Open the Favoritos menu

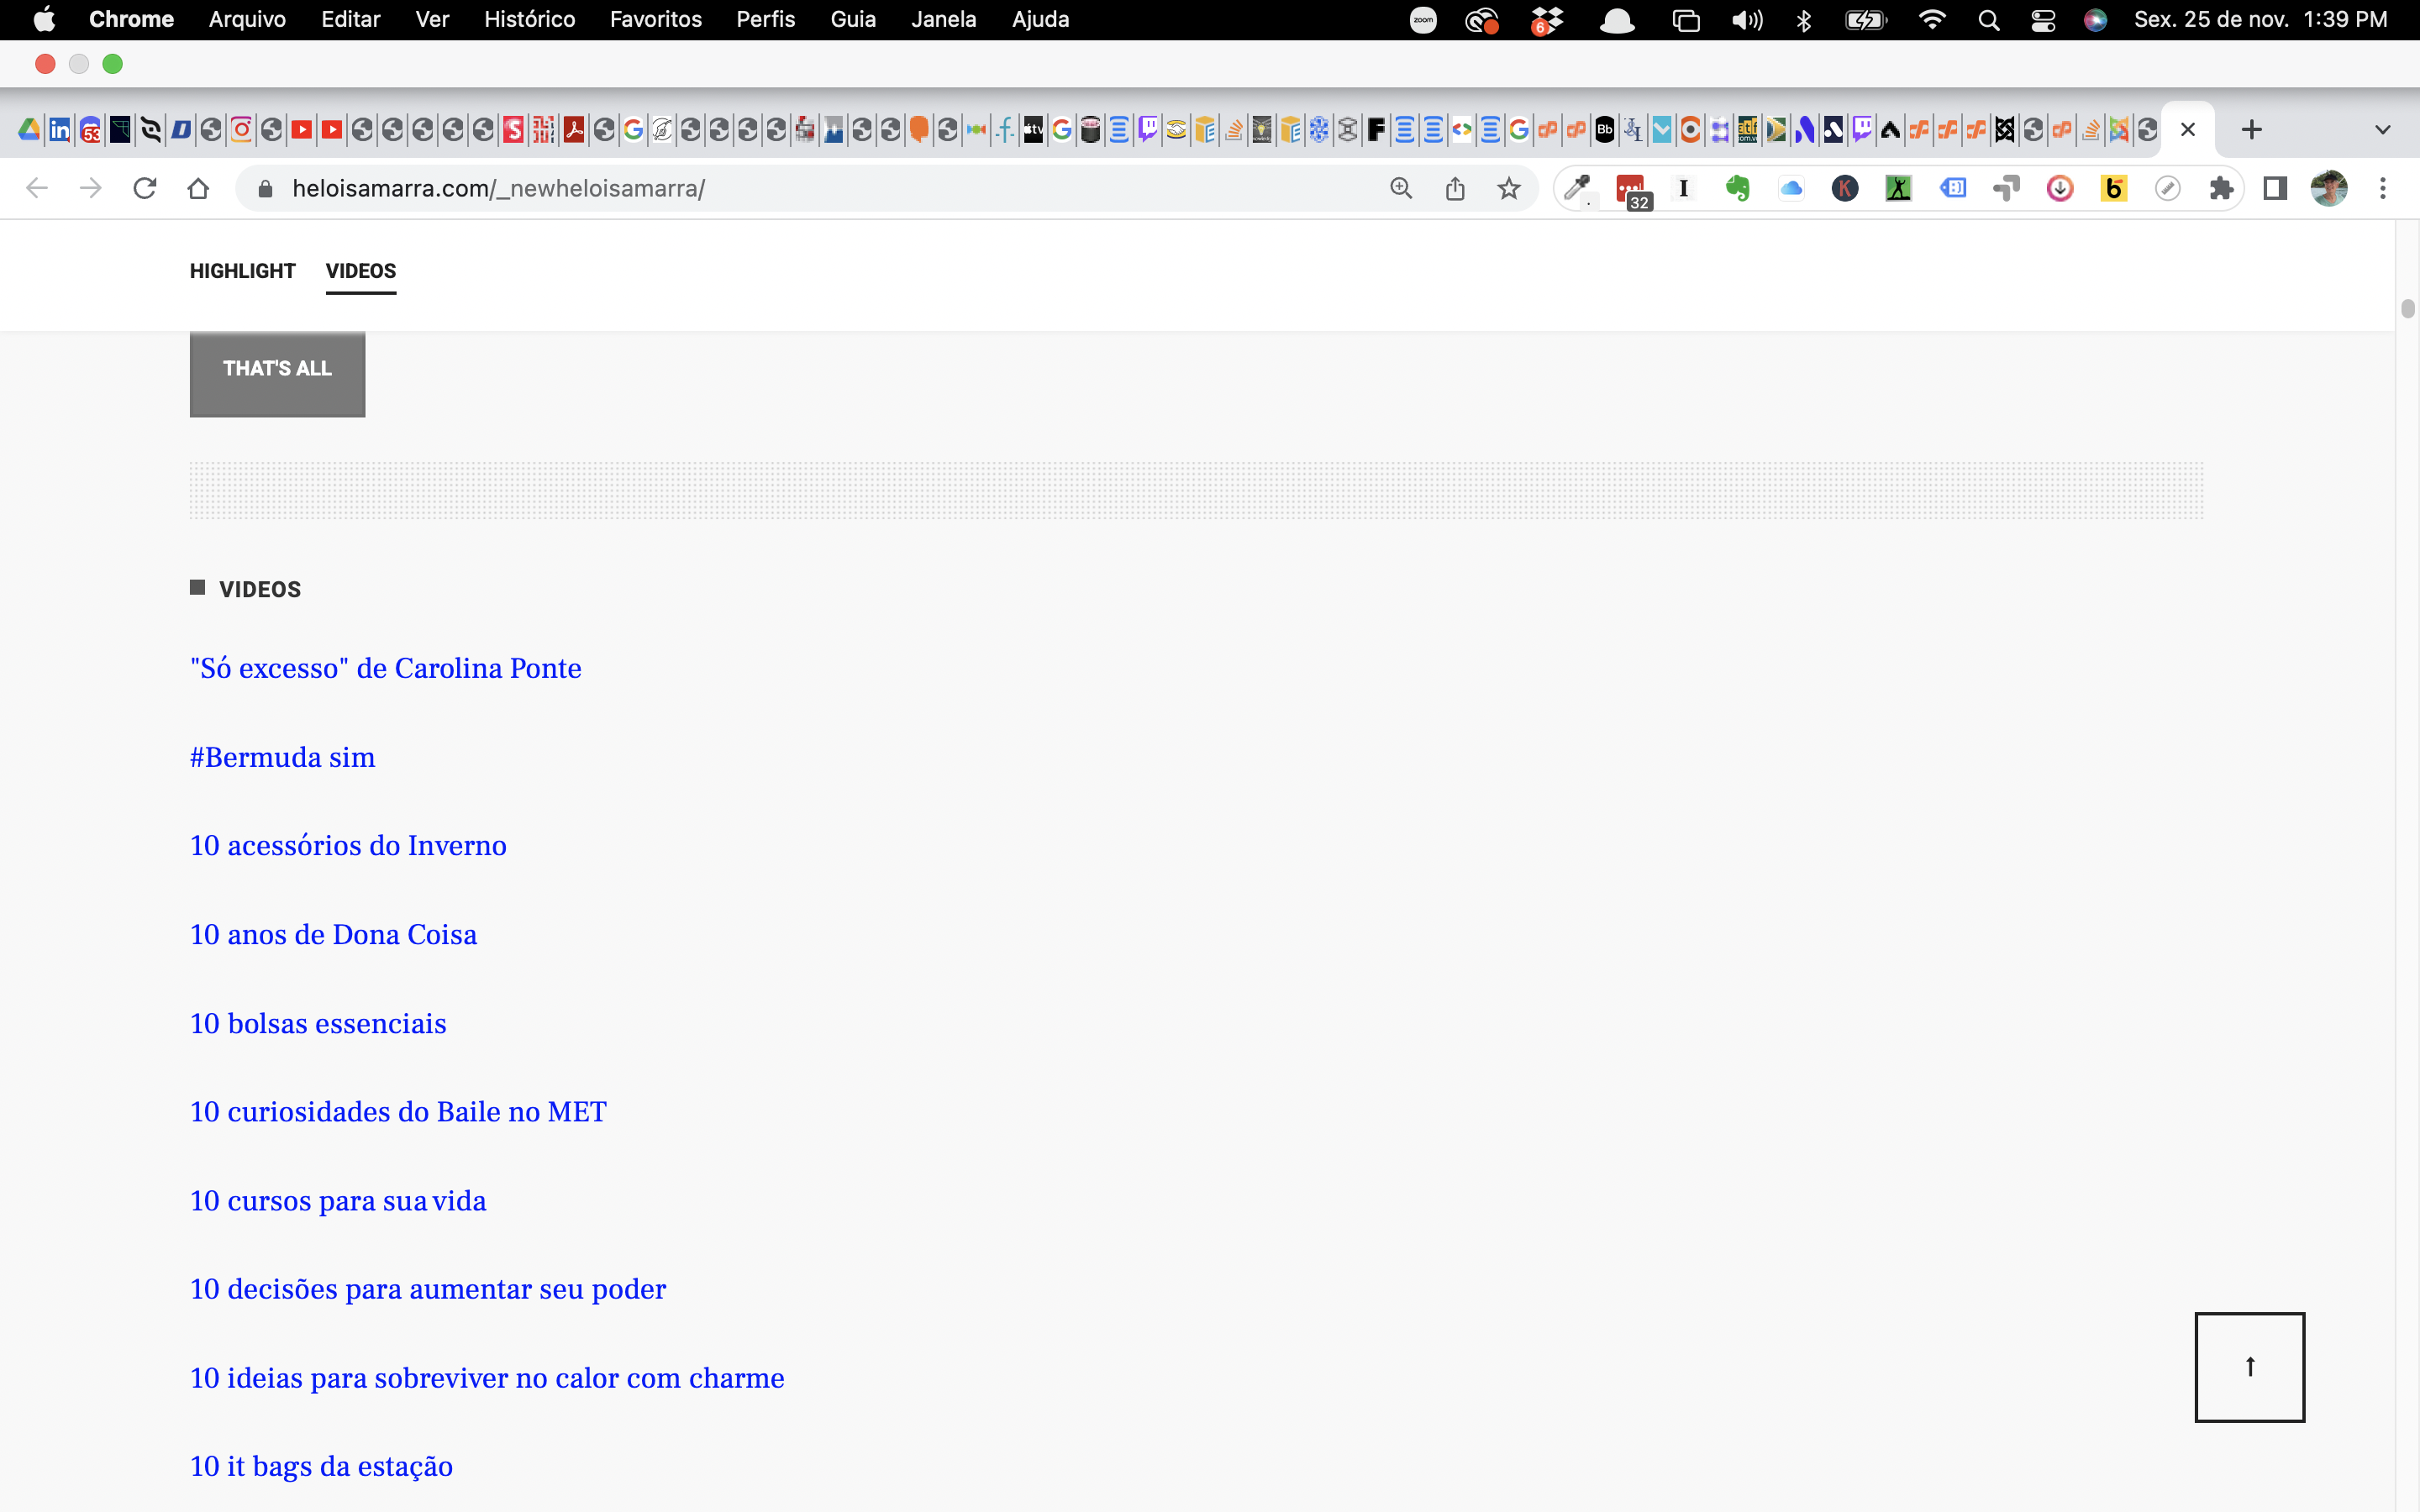(655, 20)
